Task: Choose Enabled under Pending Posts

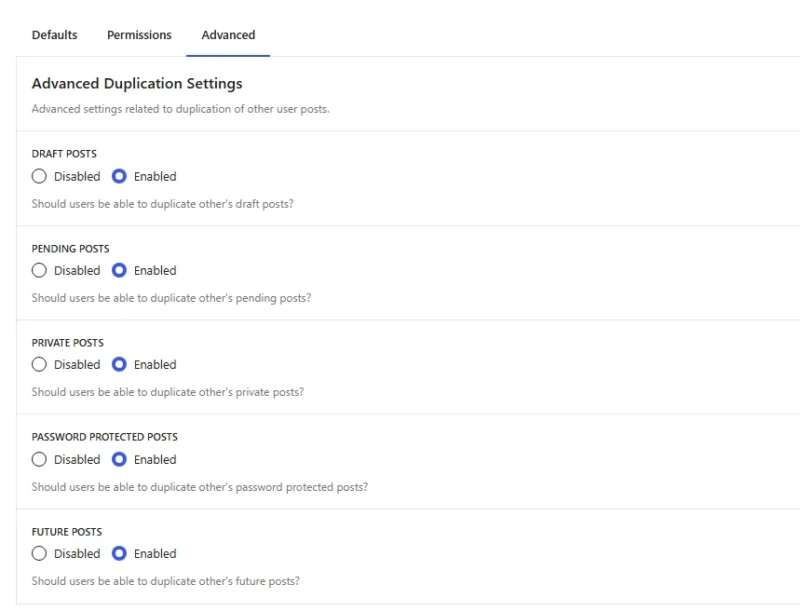Action: coord(120,271)
